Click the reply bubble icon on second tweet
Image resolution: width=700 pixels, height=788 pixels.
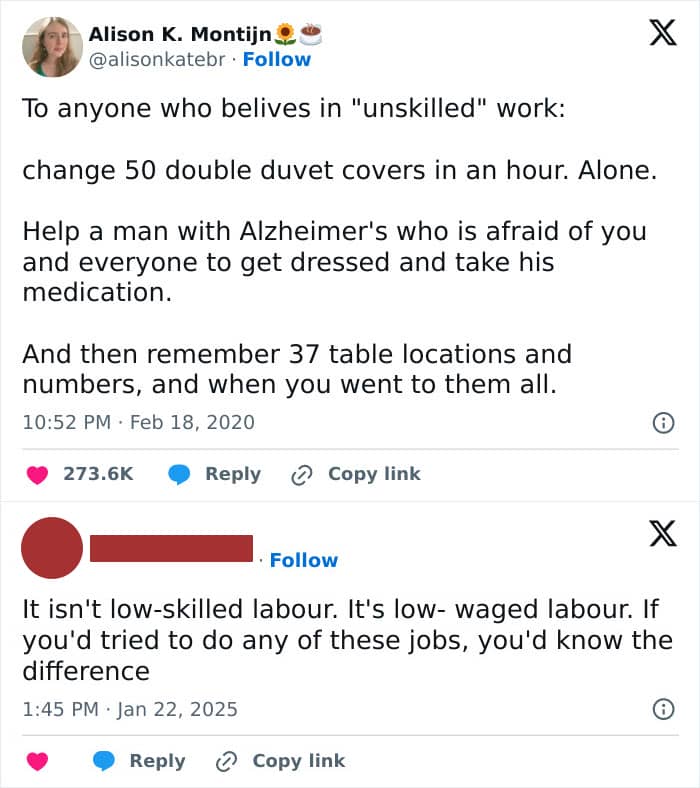104,762
